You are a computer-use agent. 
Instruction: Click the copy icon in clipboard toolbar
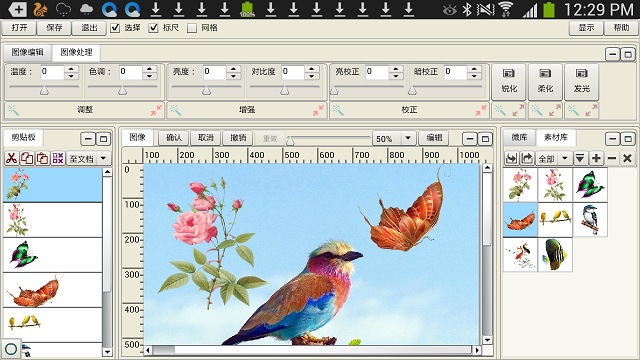(x=27, y=158)
